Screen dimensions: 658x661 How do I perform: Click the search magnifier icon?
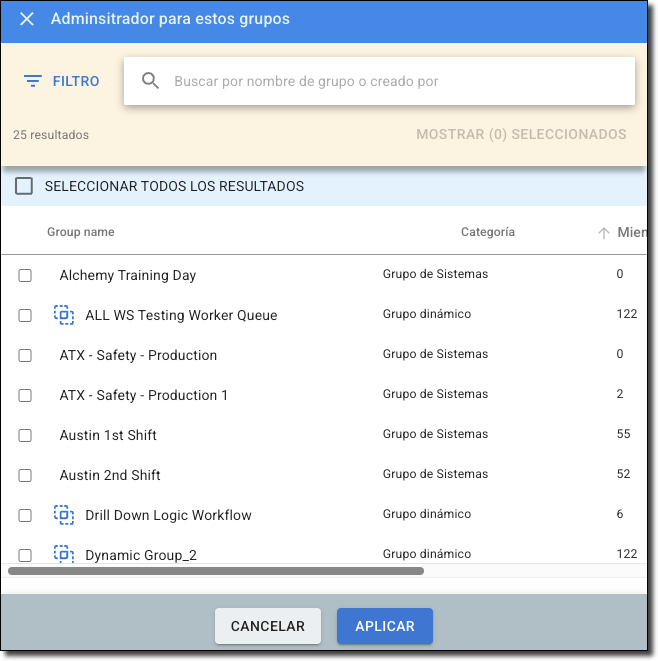150,81
